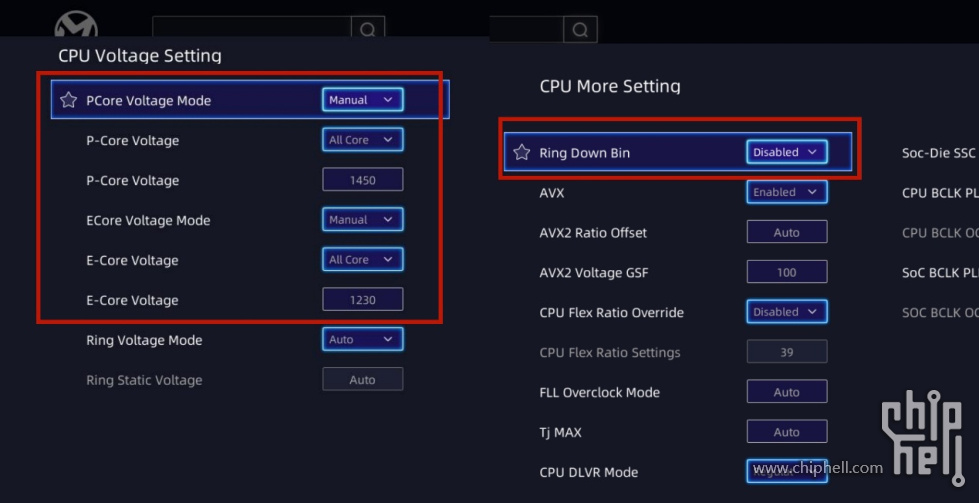This screenshot has width=979, height=503.
Task: Click the P-Core Voltage 1450 field
Action: tap(363, 180)
